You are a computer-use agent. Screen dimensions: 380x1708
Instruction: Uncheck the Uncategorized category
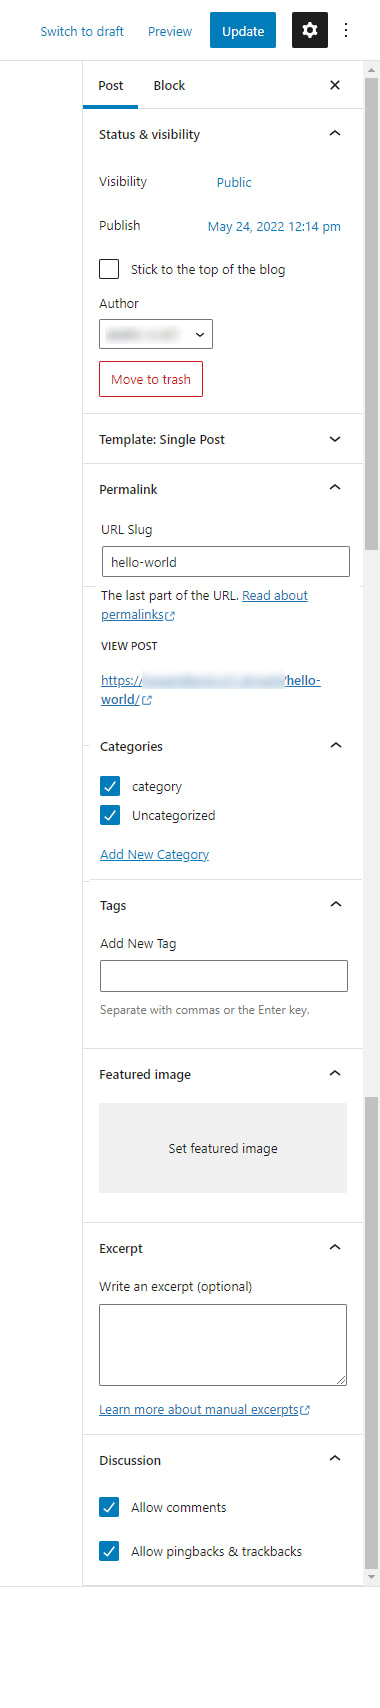[110, 815]
